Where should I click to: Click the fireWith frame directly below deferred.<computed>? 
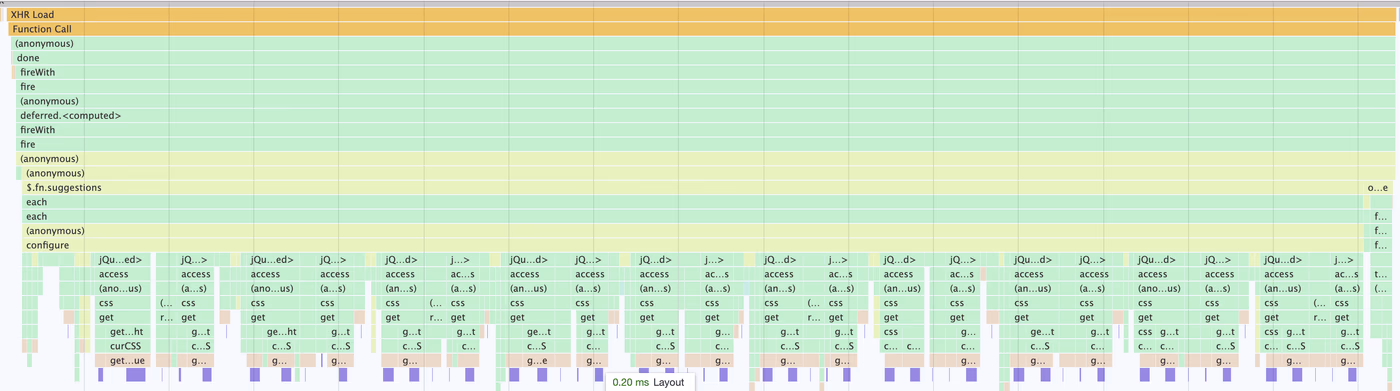coord(704,130)
